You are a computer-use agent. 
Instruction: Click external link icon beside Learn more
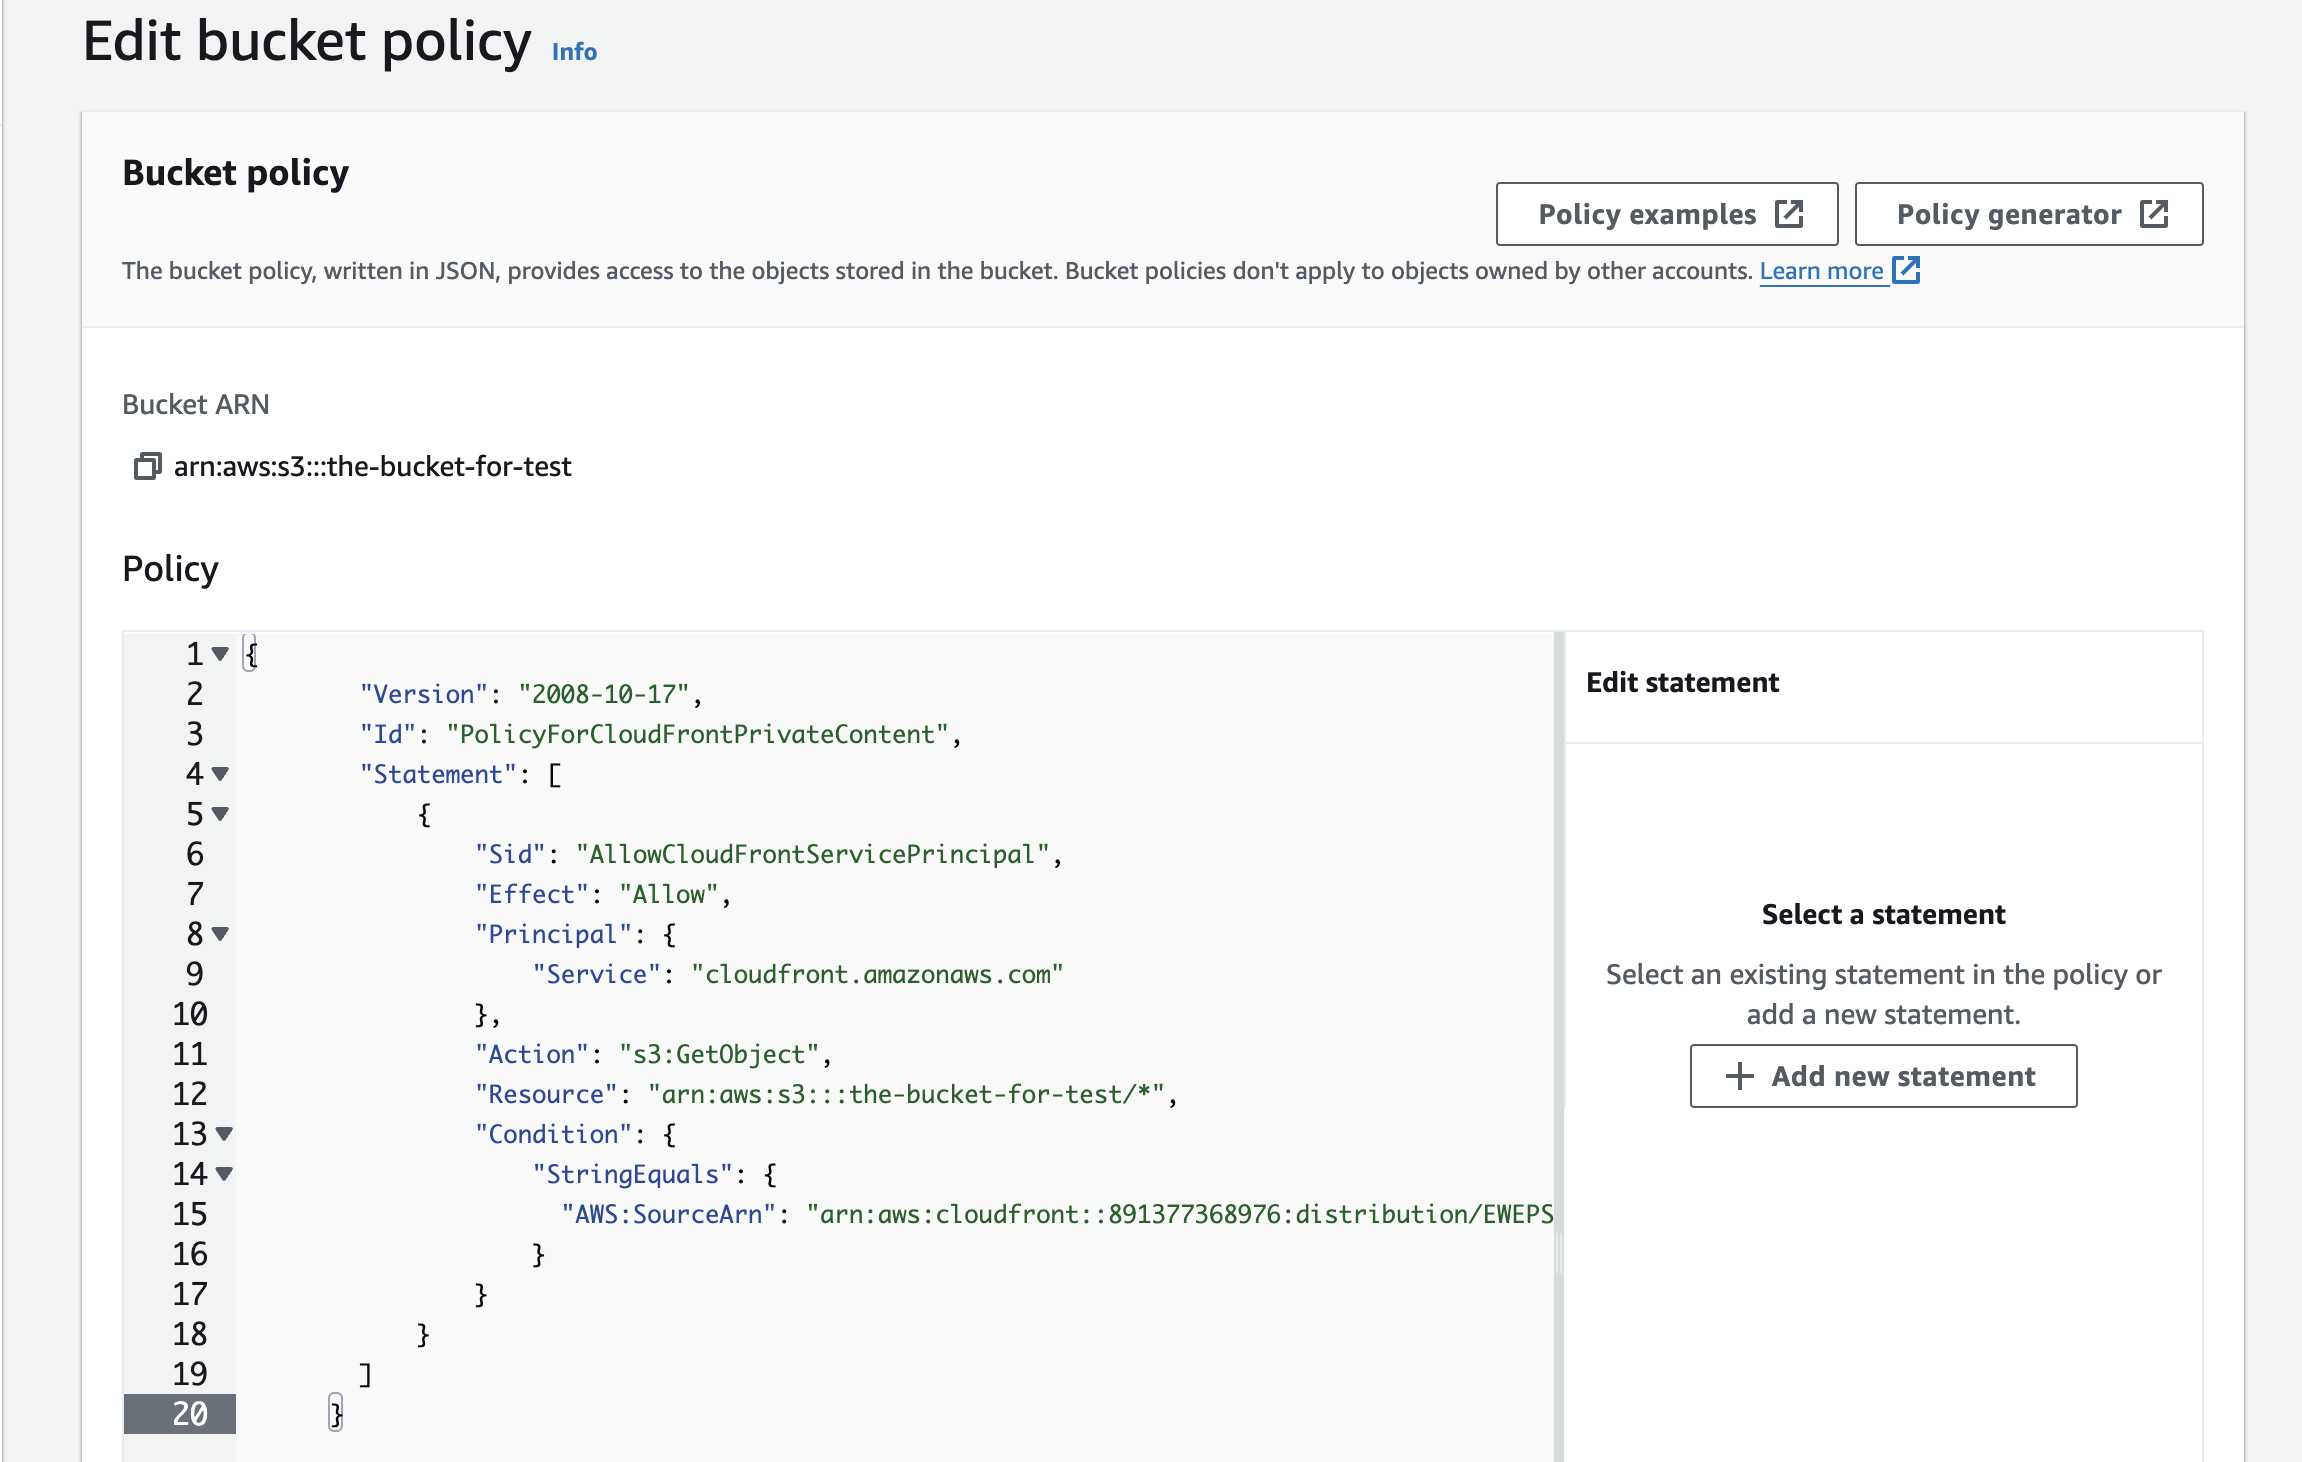point(1906,270)
